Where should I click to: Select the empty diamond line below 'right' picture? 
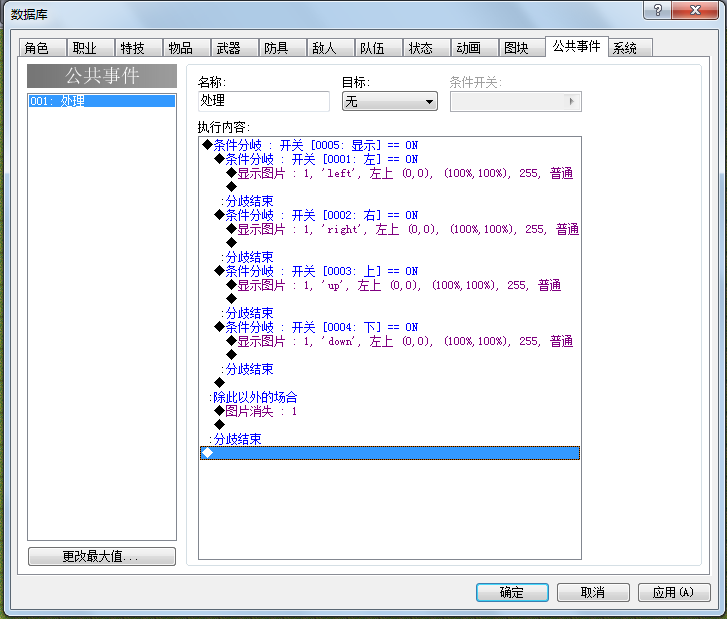[390, 243]
